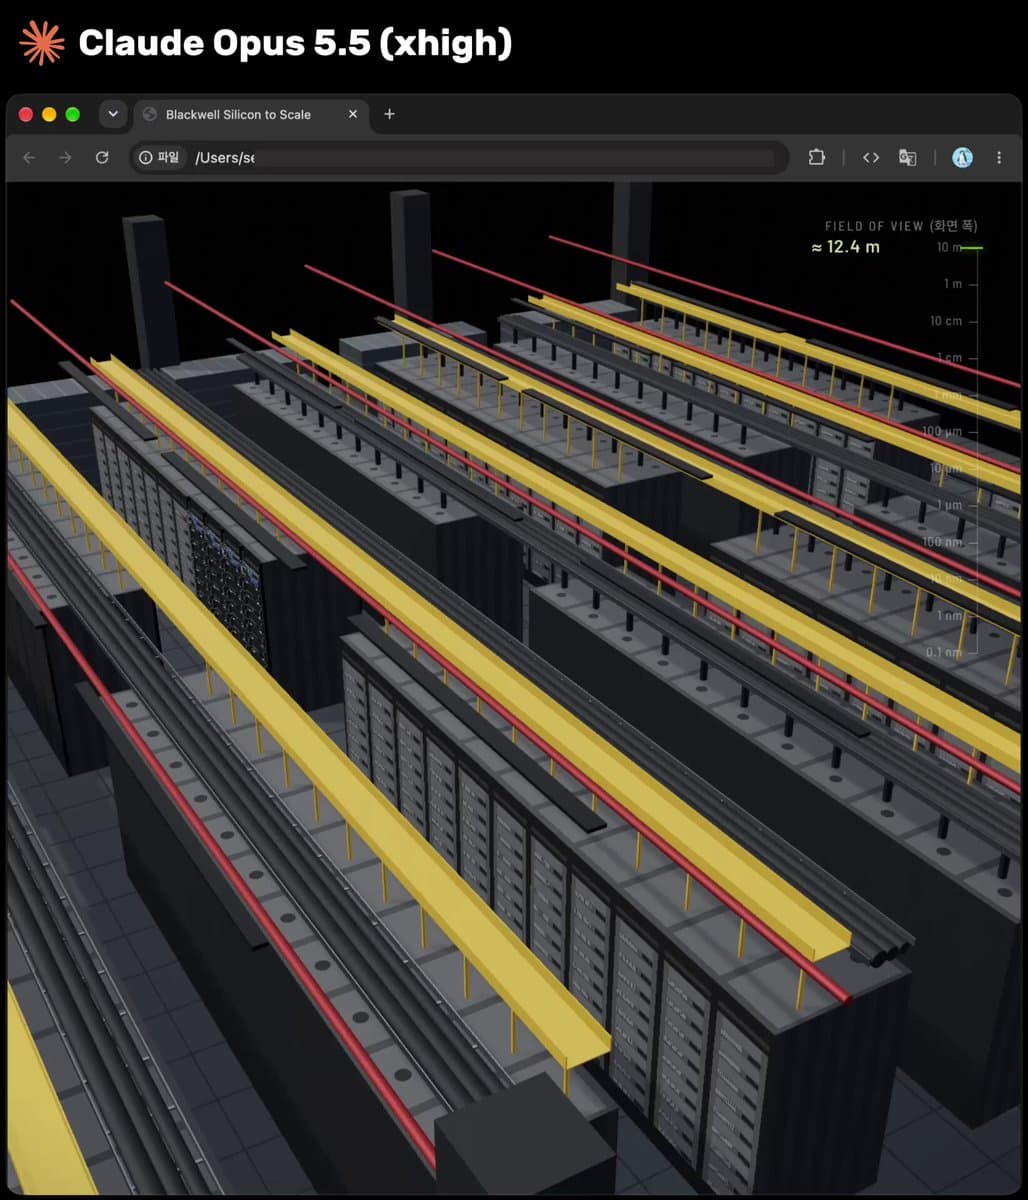Open a new tab with the plus button
1028x1200 pixels.
click(x=389, y=114)
